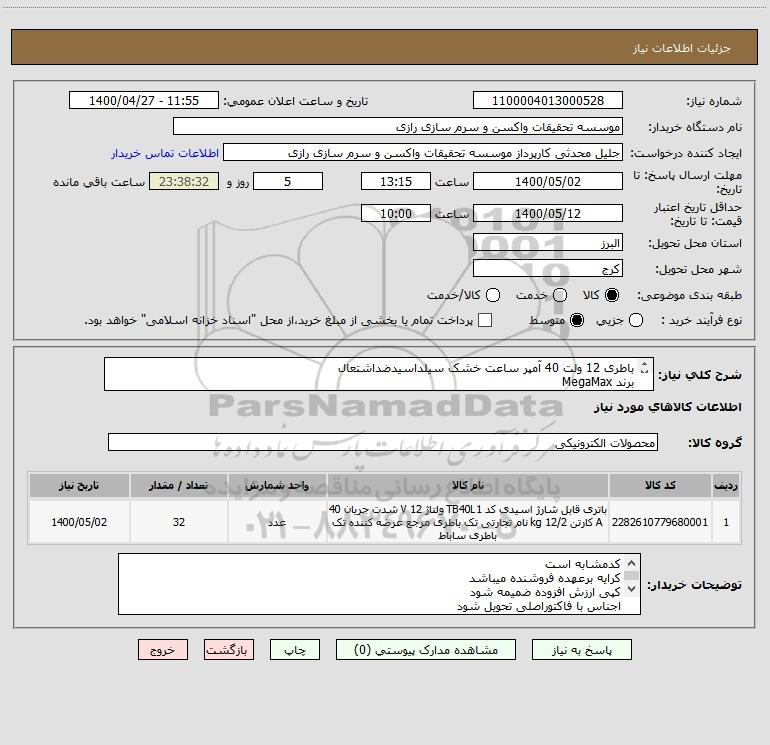Image resolution: width=770 pixels, height=745 pixels.
Task: Click the توضیحات خریدار notes text area
Action: point(379,584)
